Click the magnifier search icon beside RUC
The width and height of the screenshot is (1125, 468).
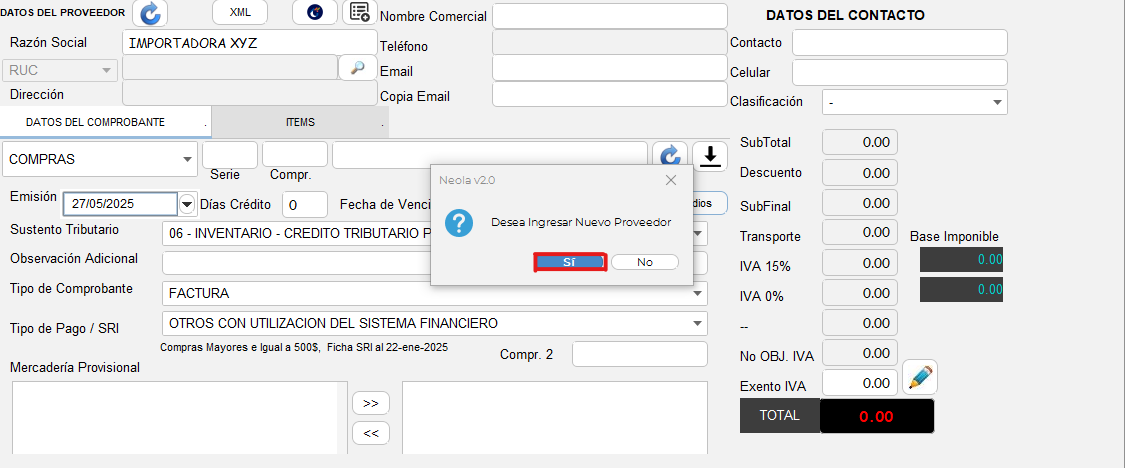coord(356,68)
